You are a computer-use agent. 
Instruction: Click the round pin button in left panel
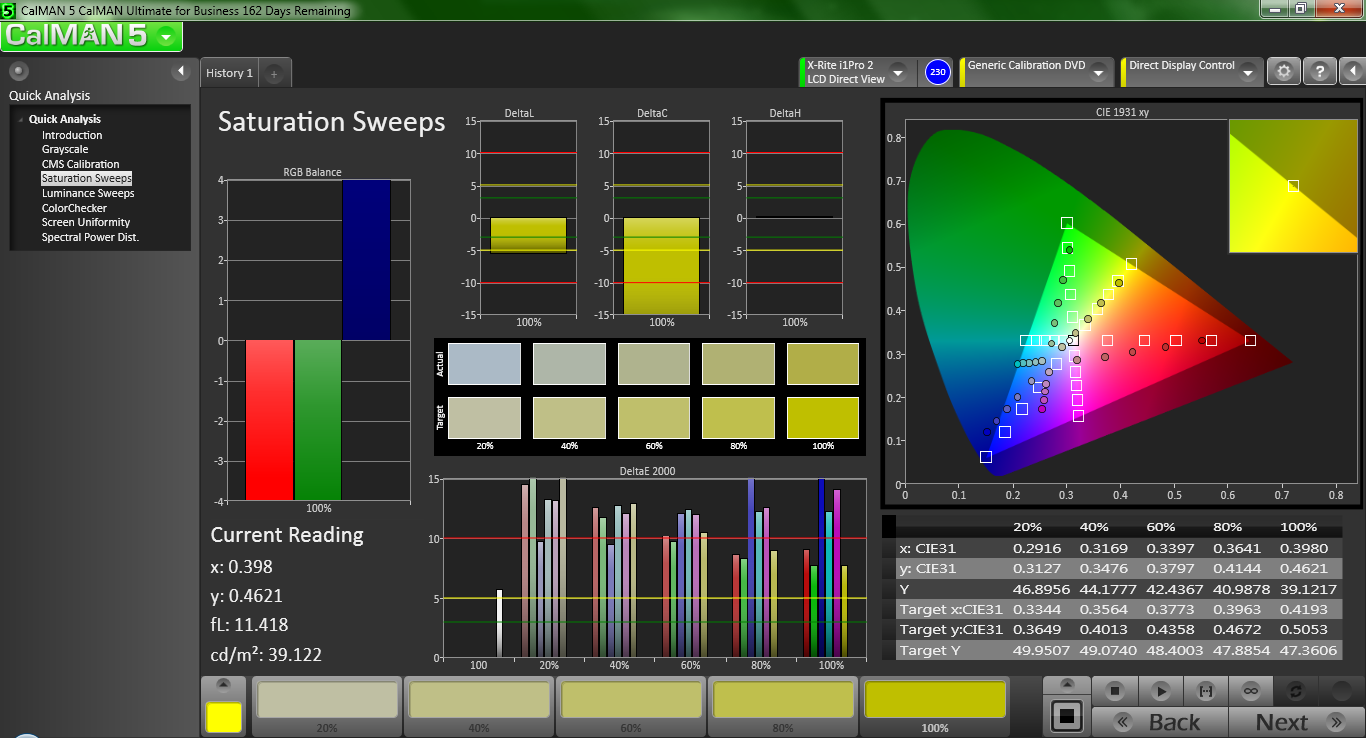point(19,71)
